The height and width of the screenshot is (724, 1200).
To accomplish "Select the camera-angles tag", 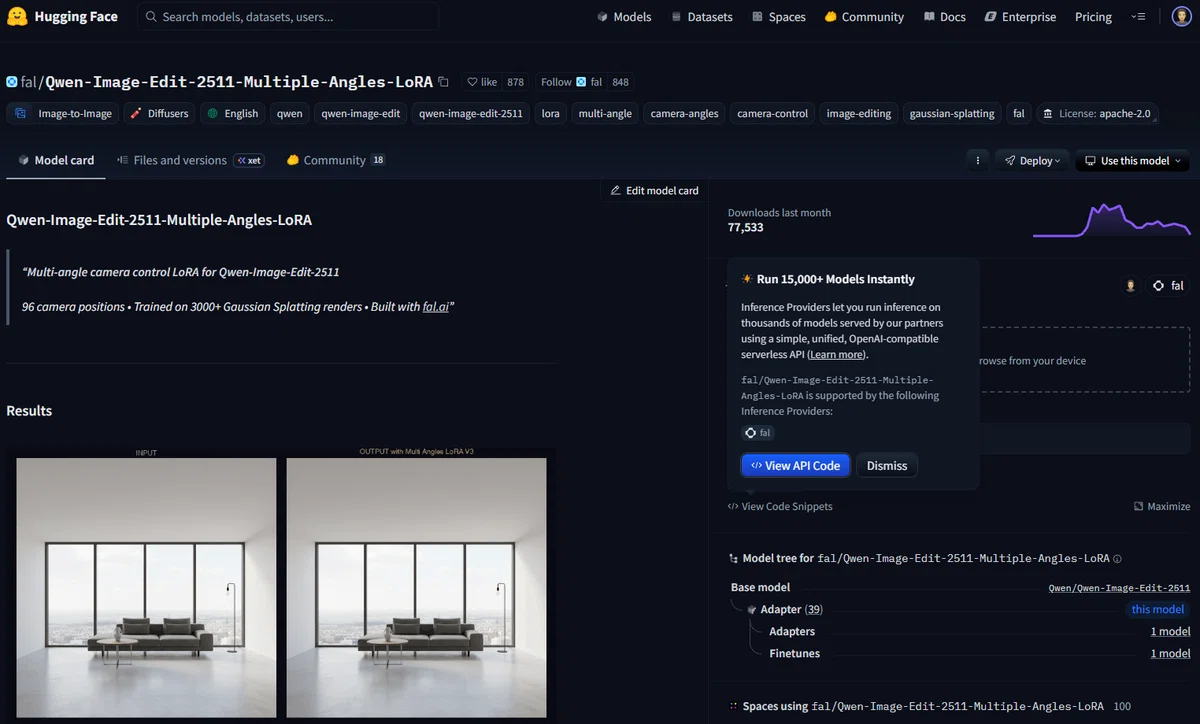I will [684, 113].
